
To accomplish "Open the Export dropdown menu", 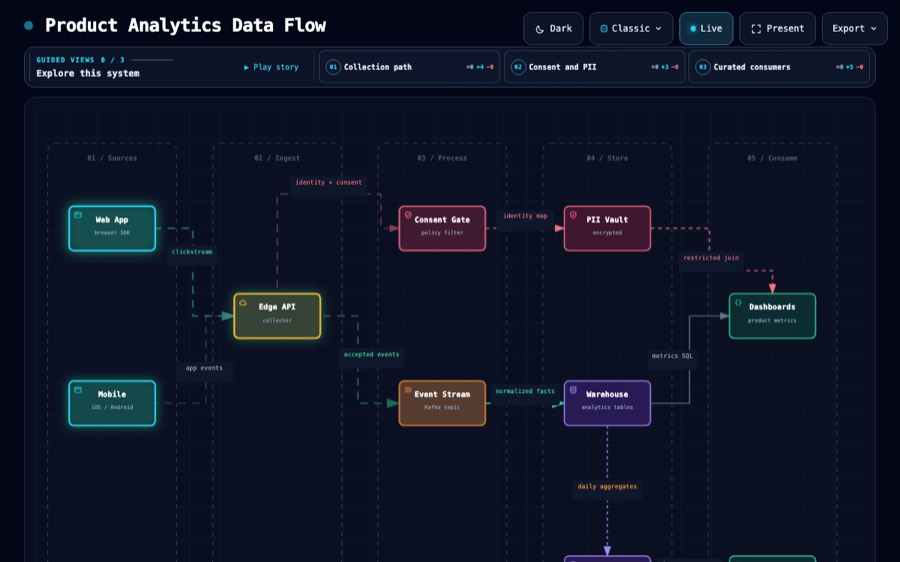I will coord(854,29).
